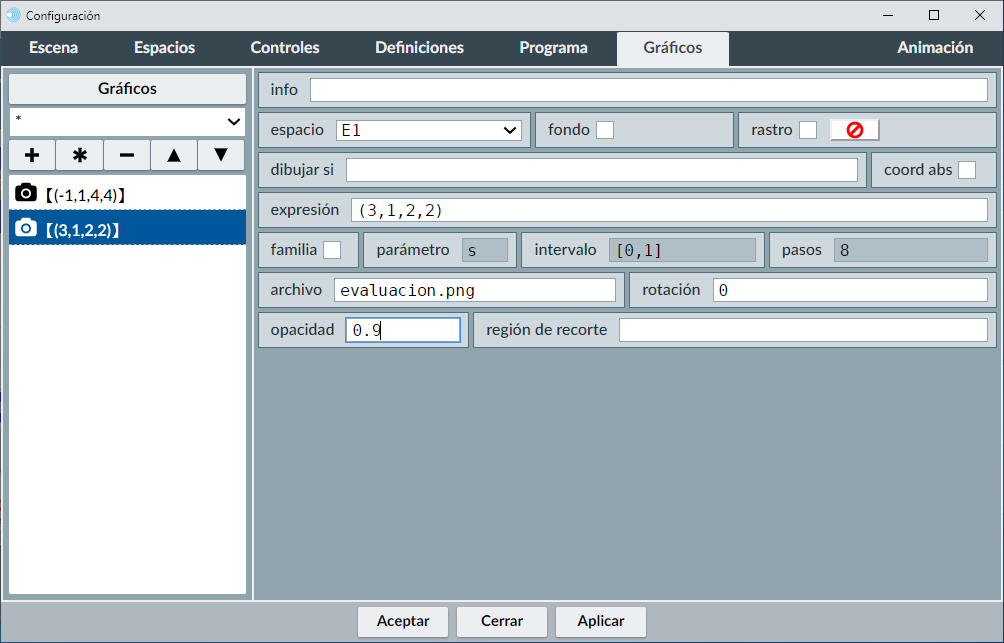The width and height of the screenshot is (1004, 643).
Task: Click the rastro no-color prohibition button
Action: tap(854, 130)
